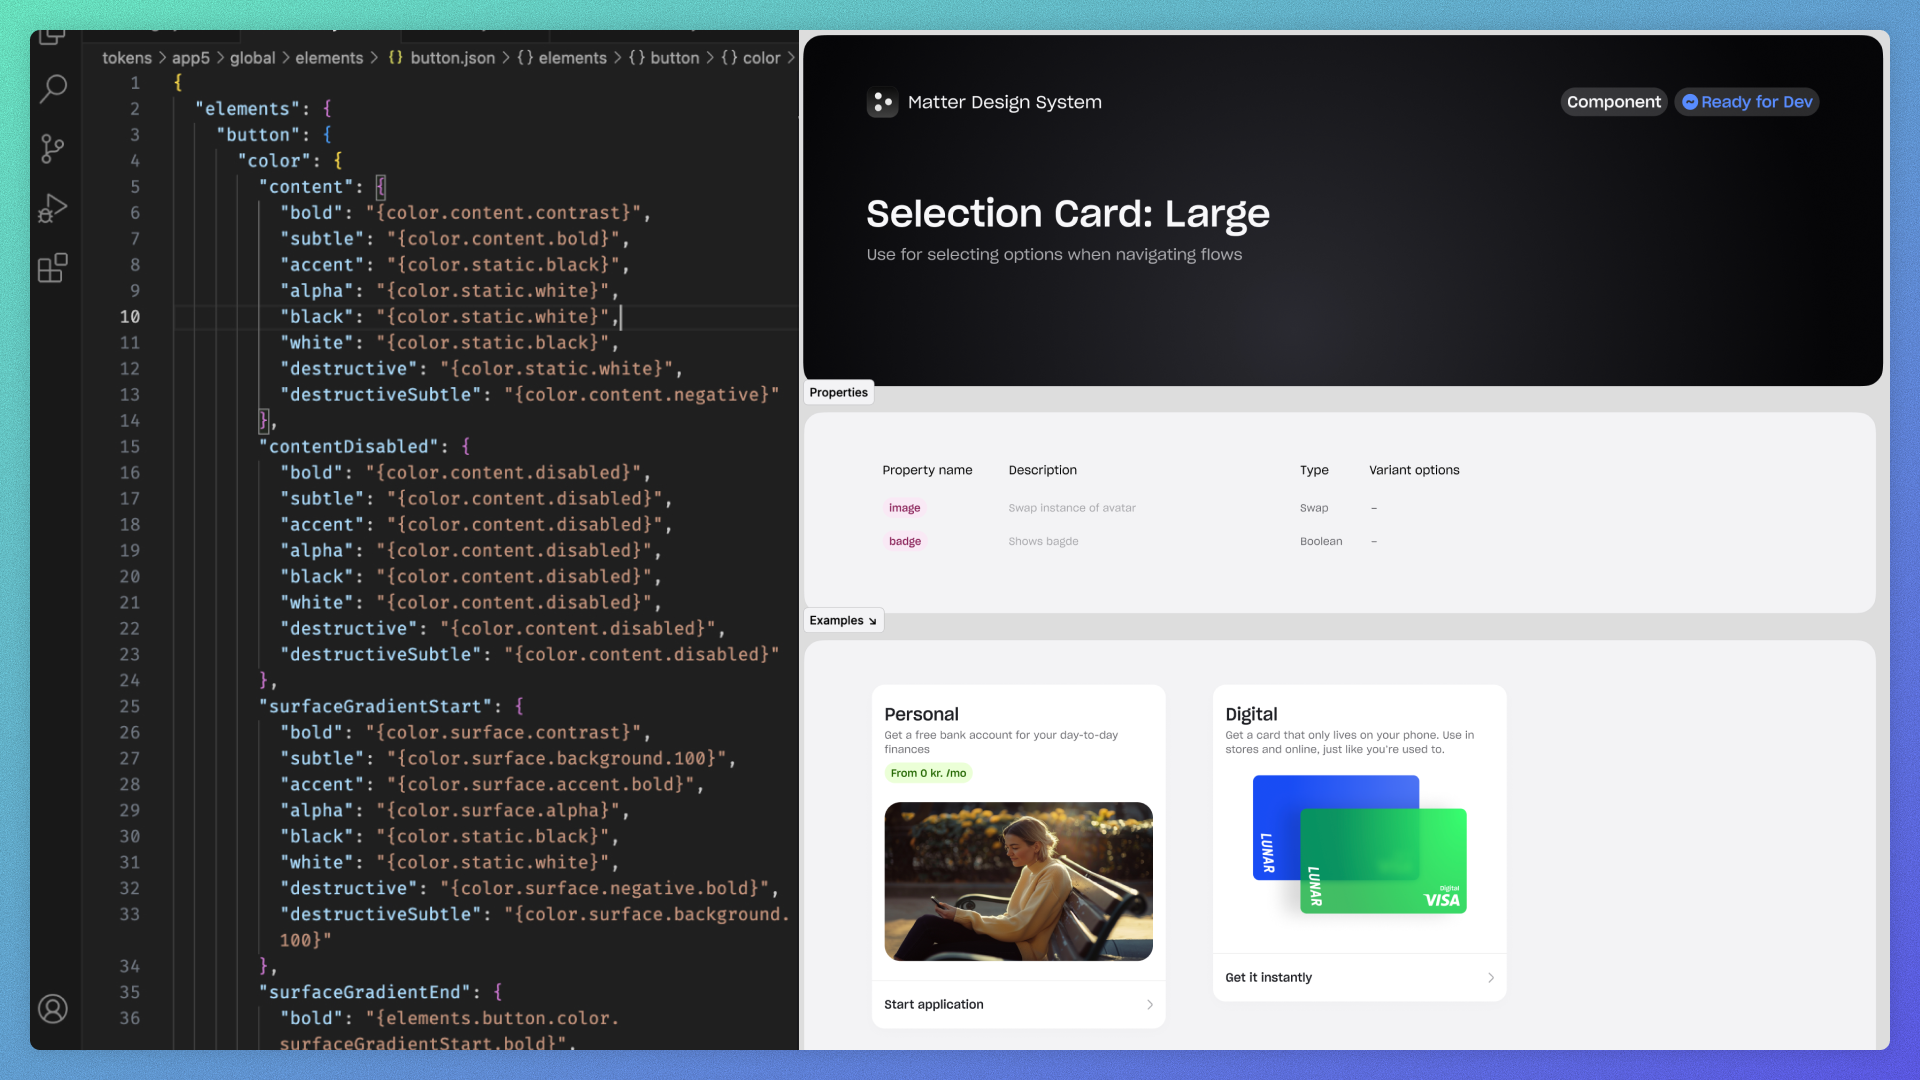Click the Variant options column header
This screenshot has width=1920, height=1080.
pos(1414,470)
